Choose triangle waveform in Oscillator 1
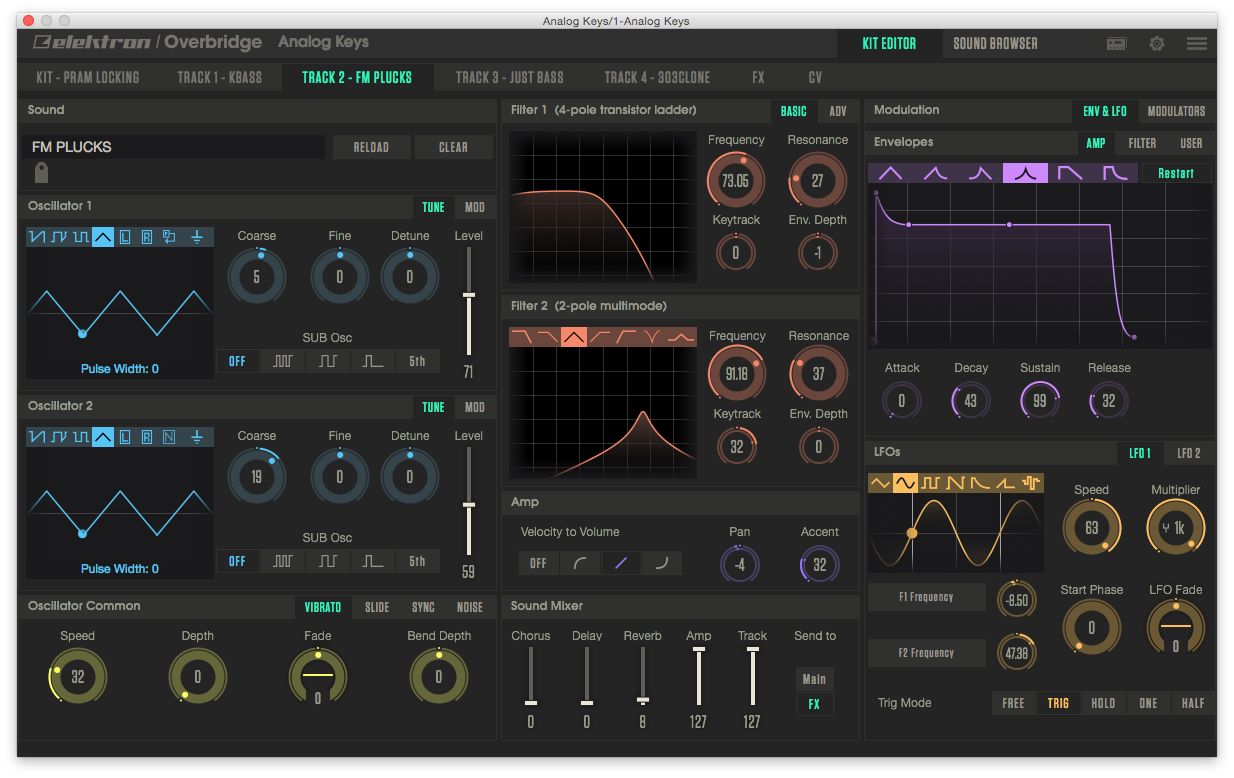This screenshot has height=778, width=1234. tap(103, 237)
